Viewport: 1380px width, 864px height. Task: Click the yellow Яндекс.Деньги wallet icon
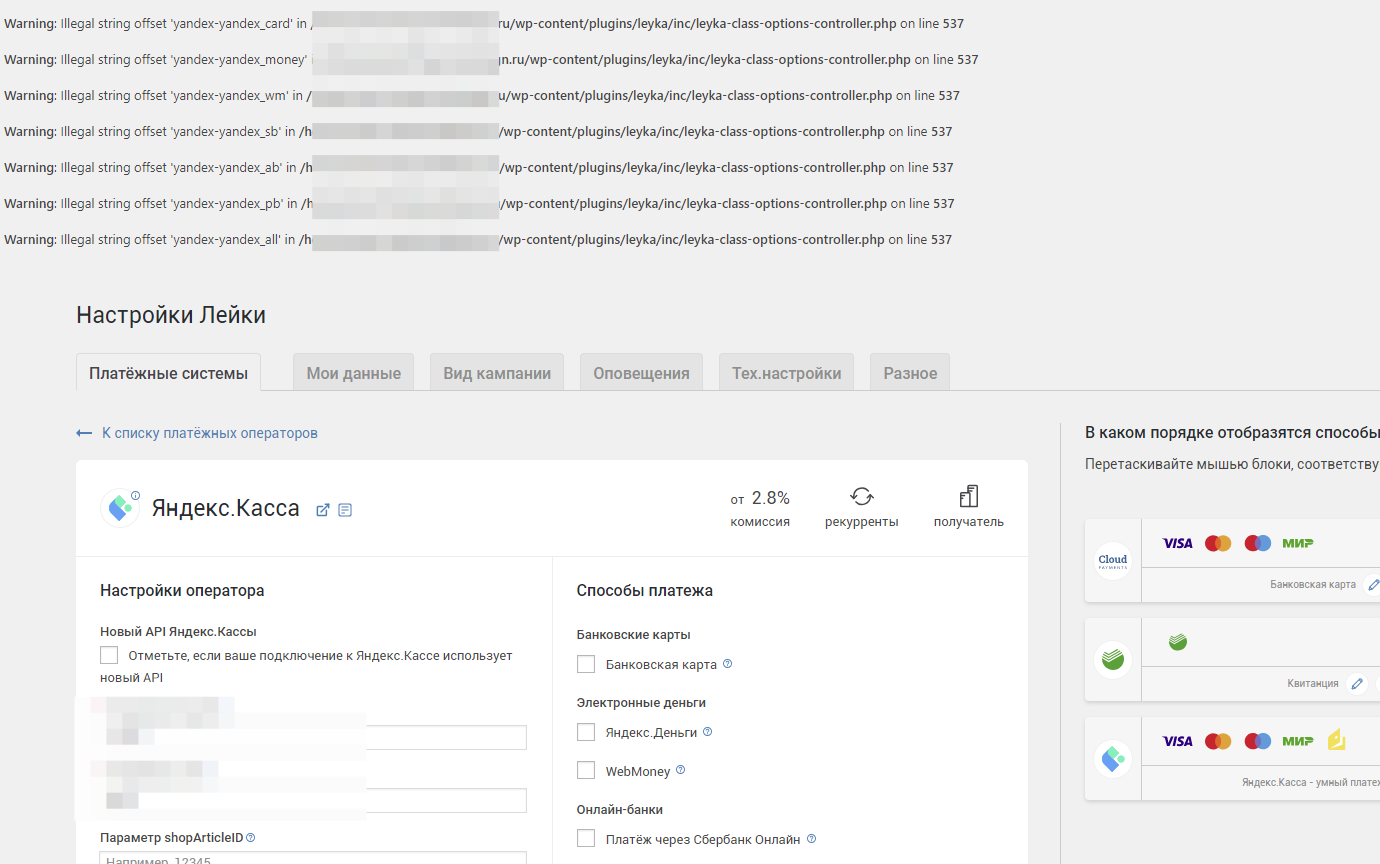pos(1336,740)
